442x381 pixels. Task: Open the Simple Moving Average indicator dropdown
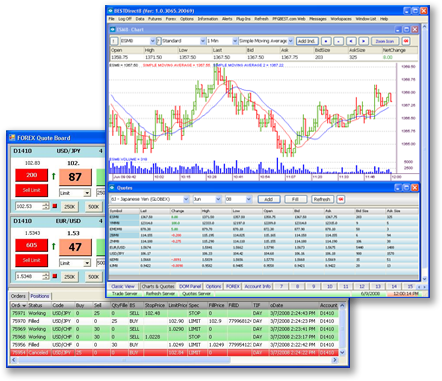290,41
